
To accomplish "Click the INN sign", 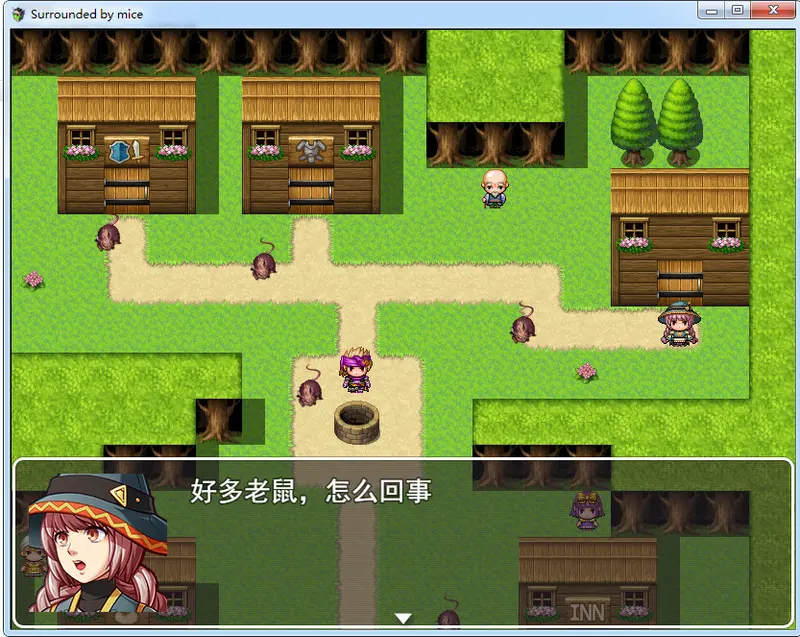I will pos(587,610).
